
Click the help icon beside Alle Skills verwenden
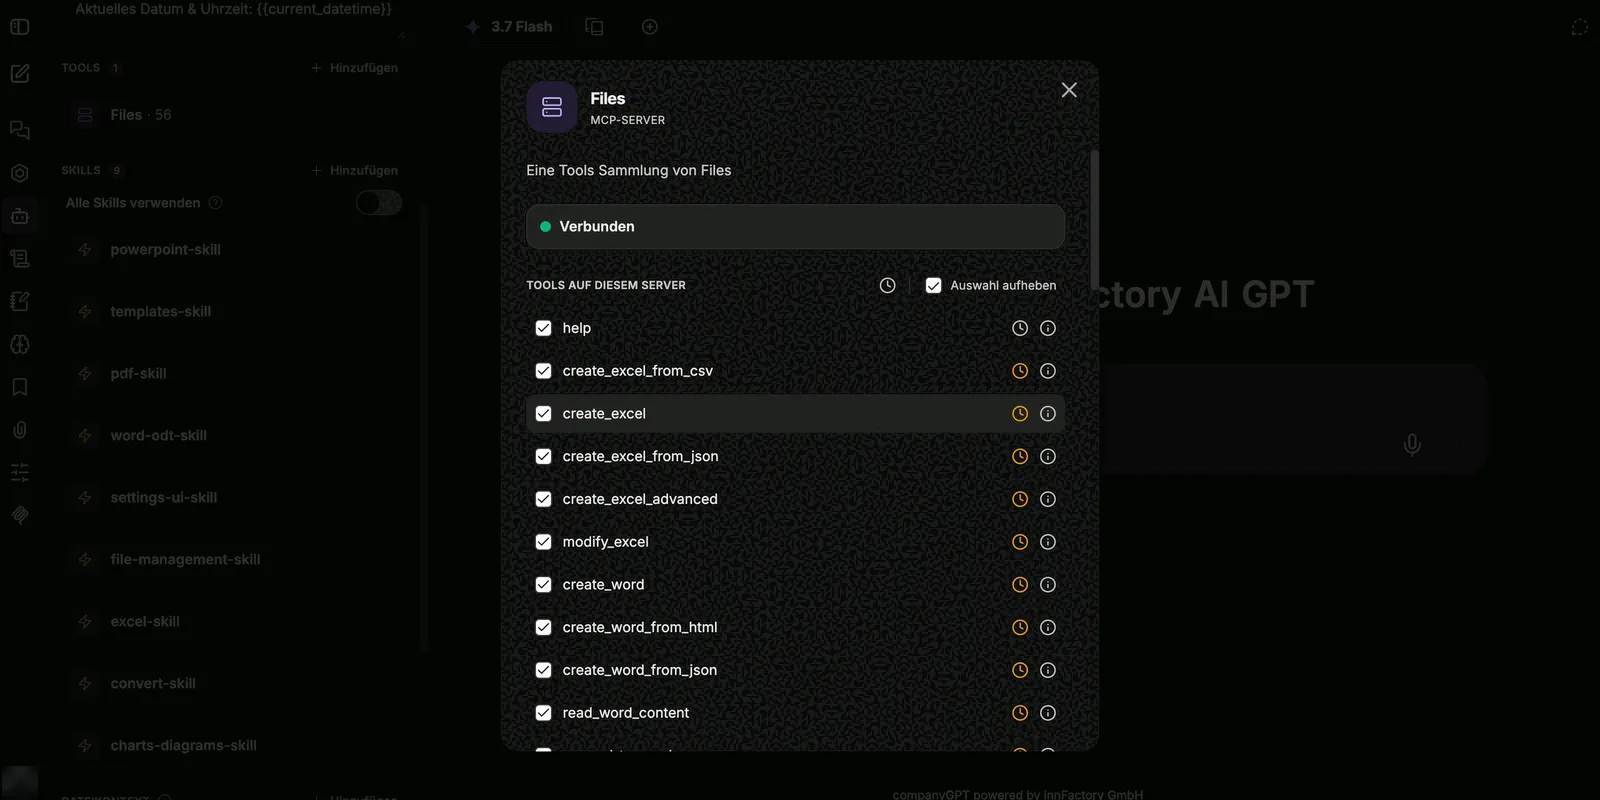[215, 203]
